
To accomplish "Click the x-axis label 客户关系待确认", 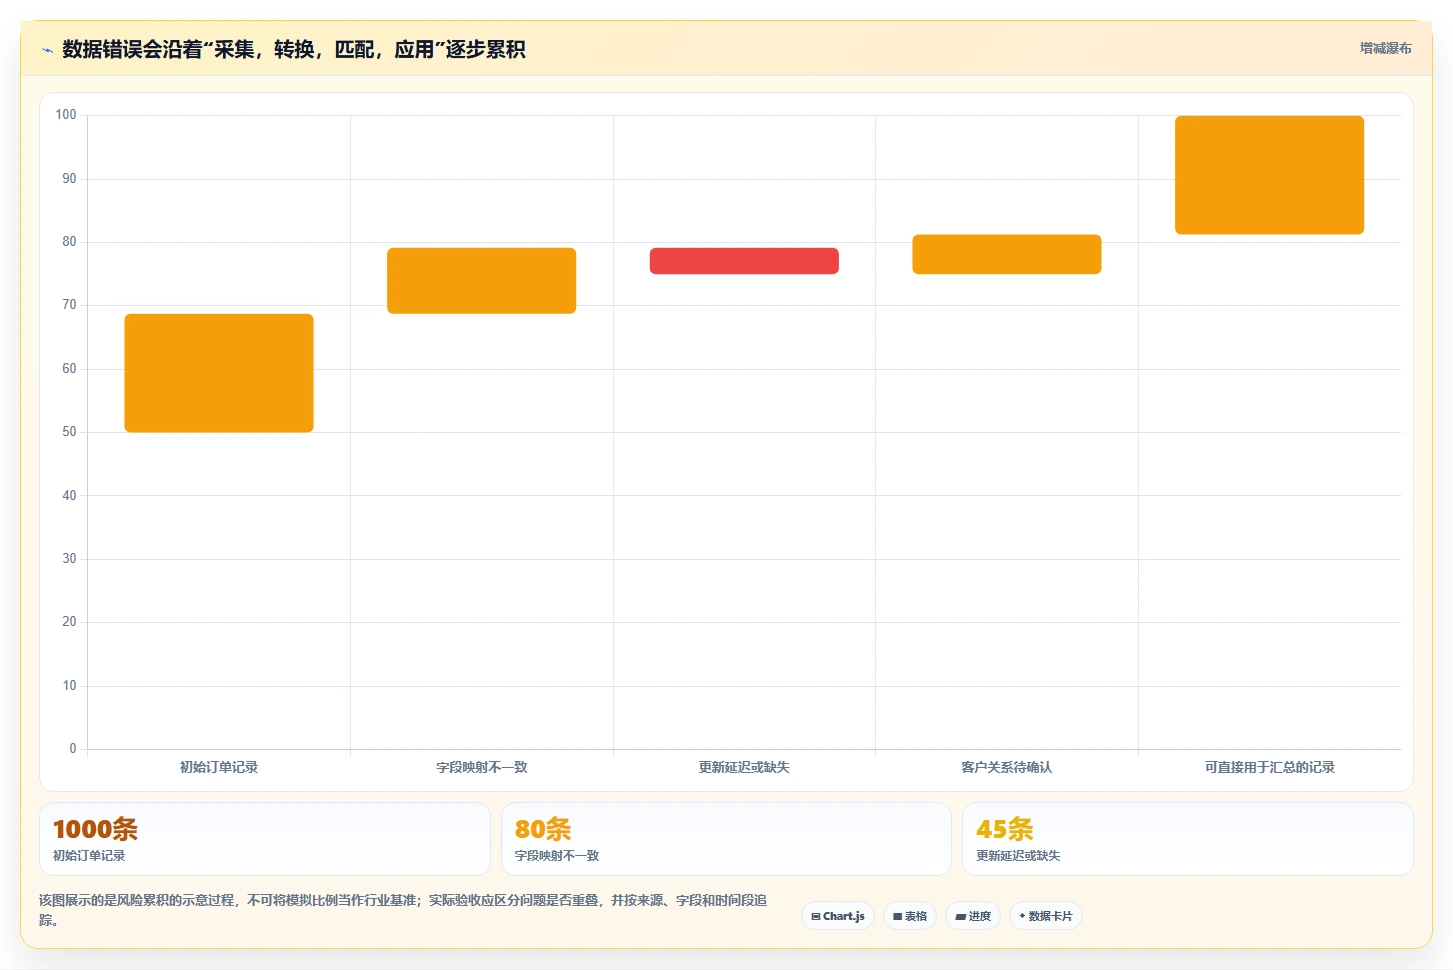I will 1007,767.
